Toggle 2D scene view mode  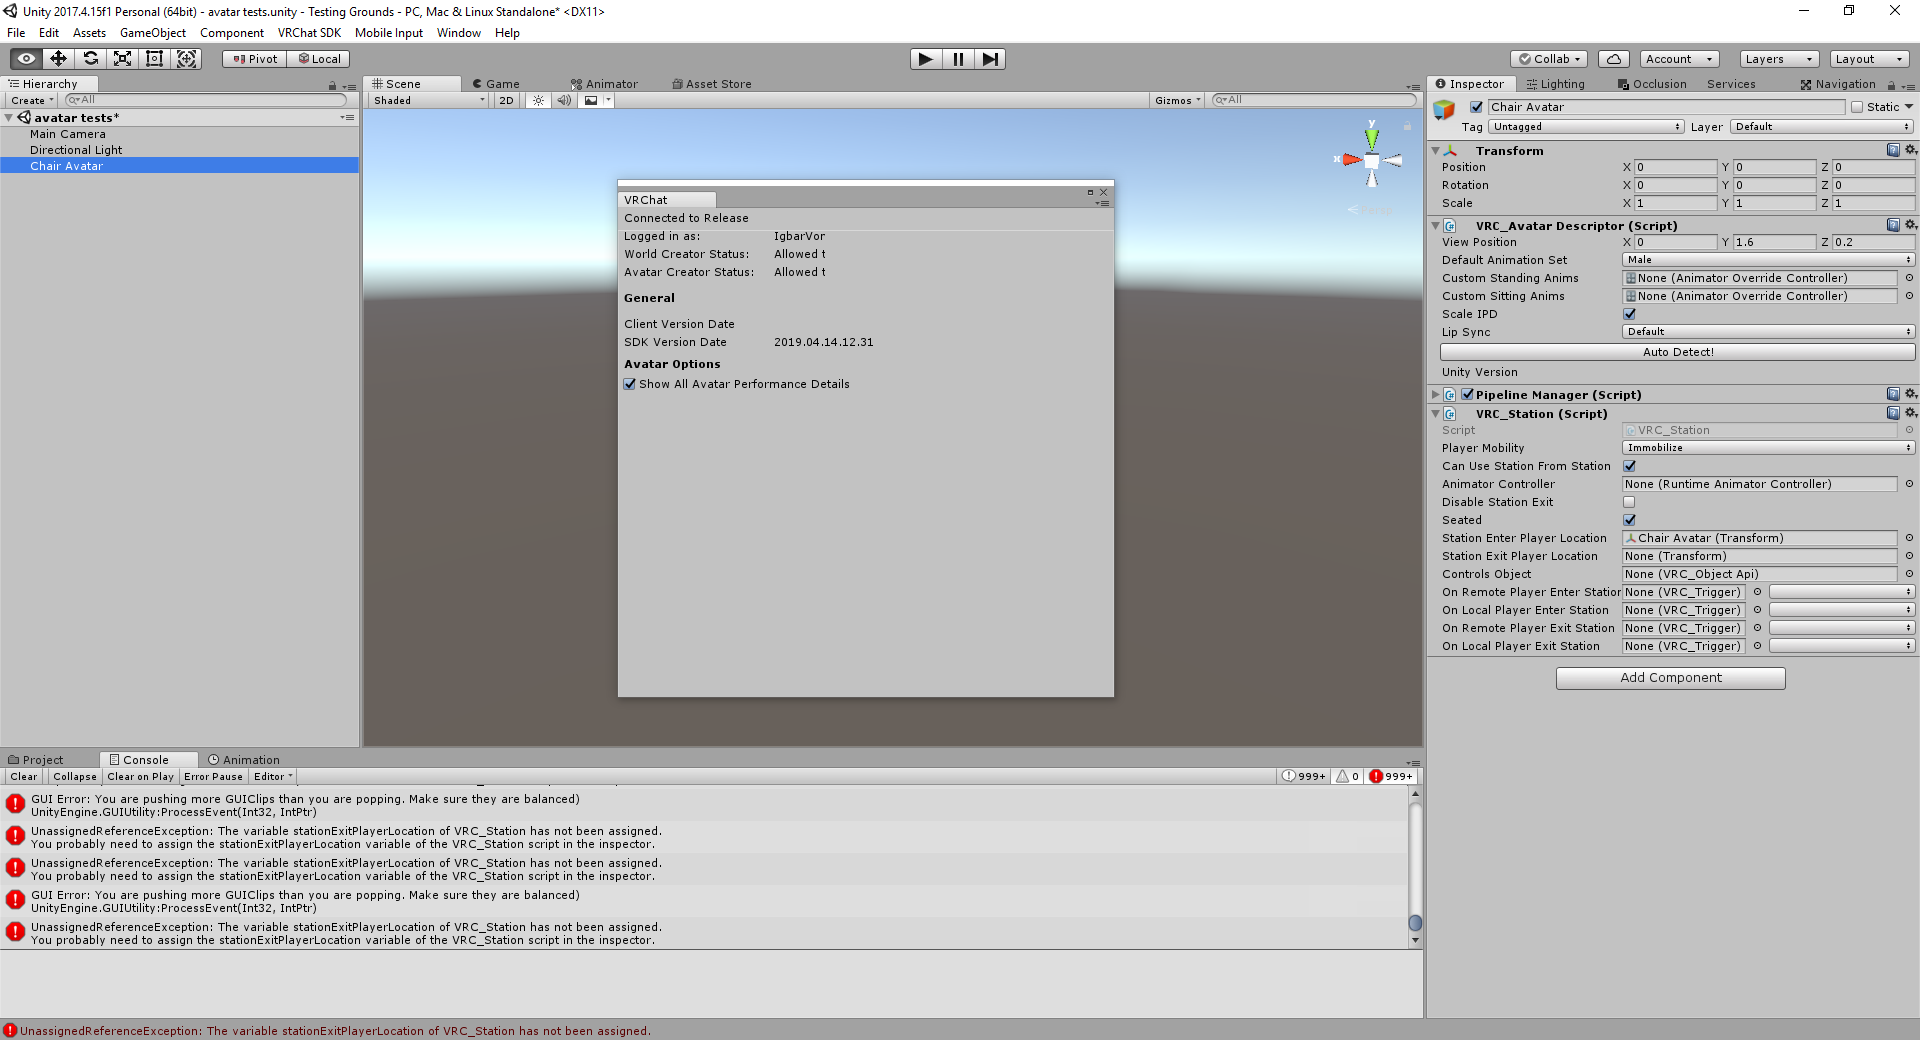click(x=506, y=100)
